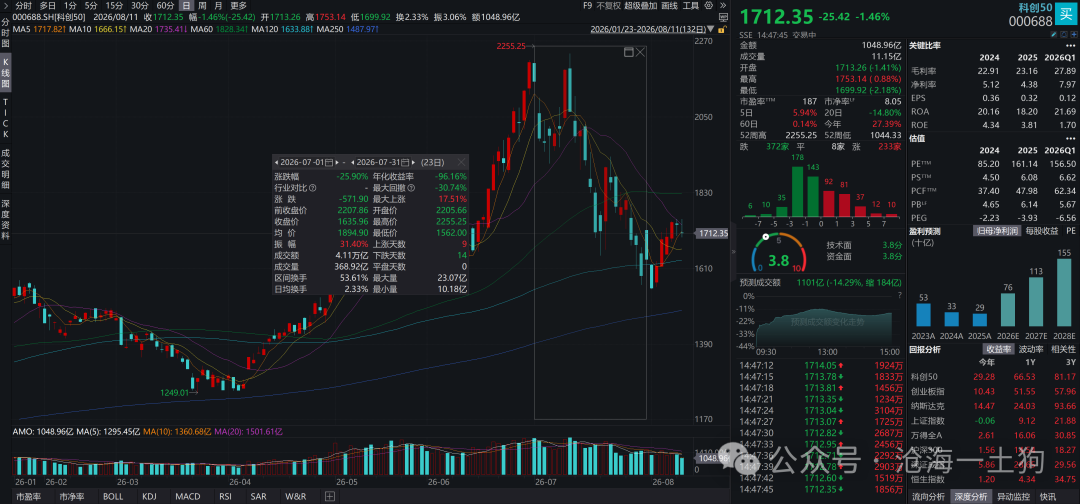Click the F9 shortcut button
The width and height of the screenshot is (1080, 504).
[x=588, y=6]
